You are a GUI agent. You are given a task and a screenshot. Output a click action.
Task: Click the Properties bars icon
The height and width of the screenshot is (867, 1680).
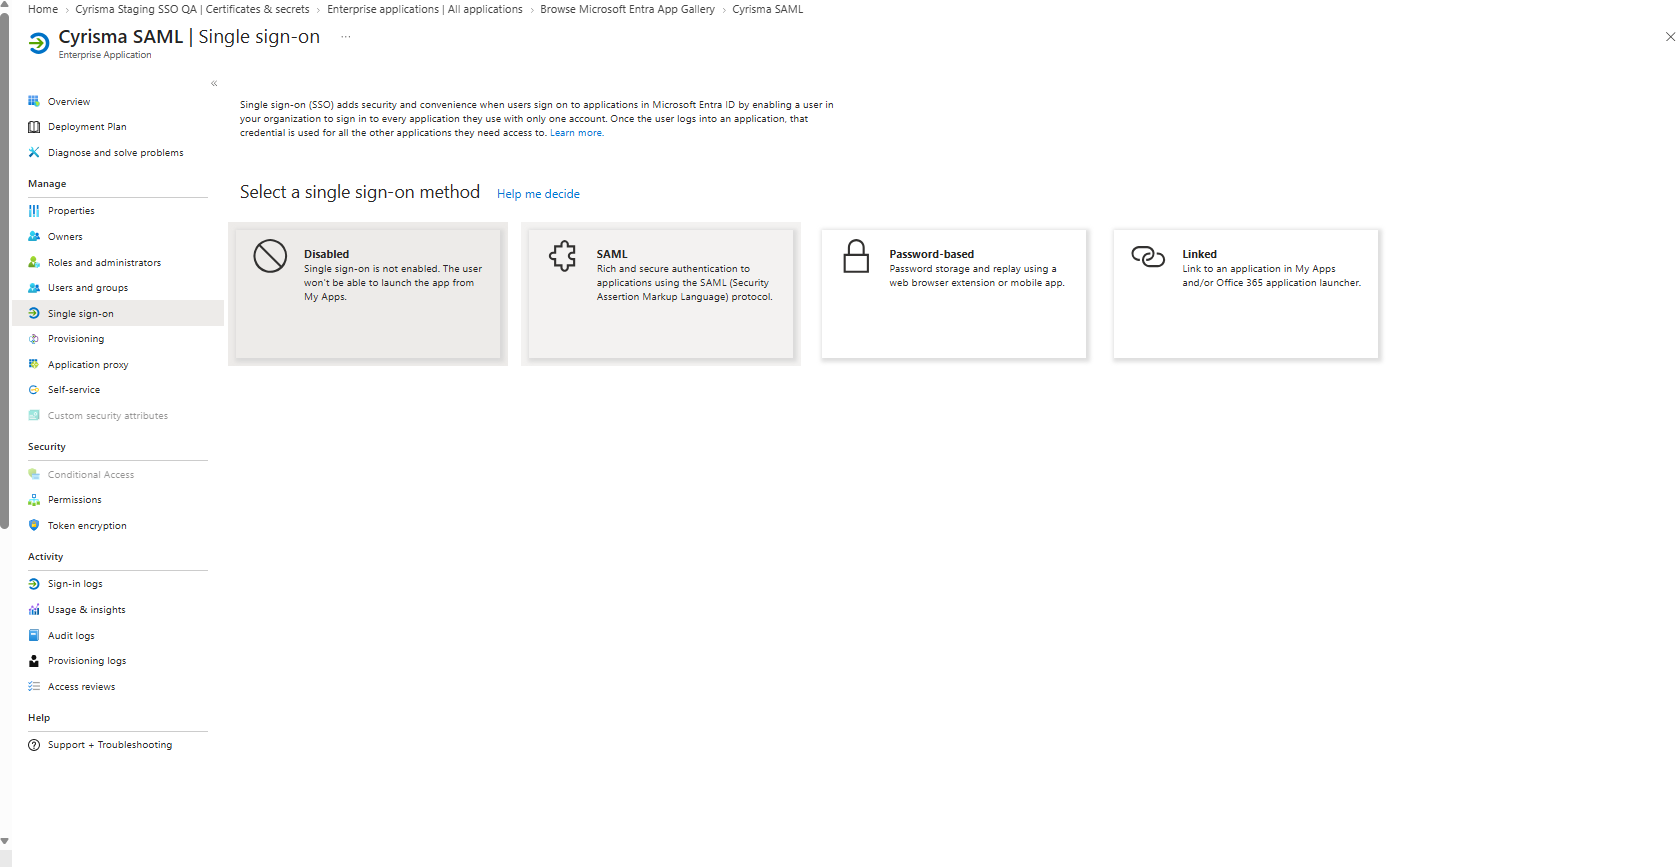[x=34, y=211]
